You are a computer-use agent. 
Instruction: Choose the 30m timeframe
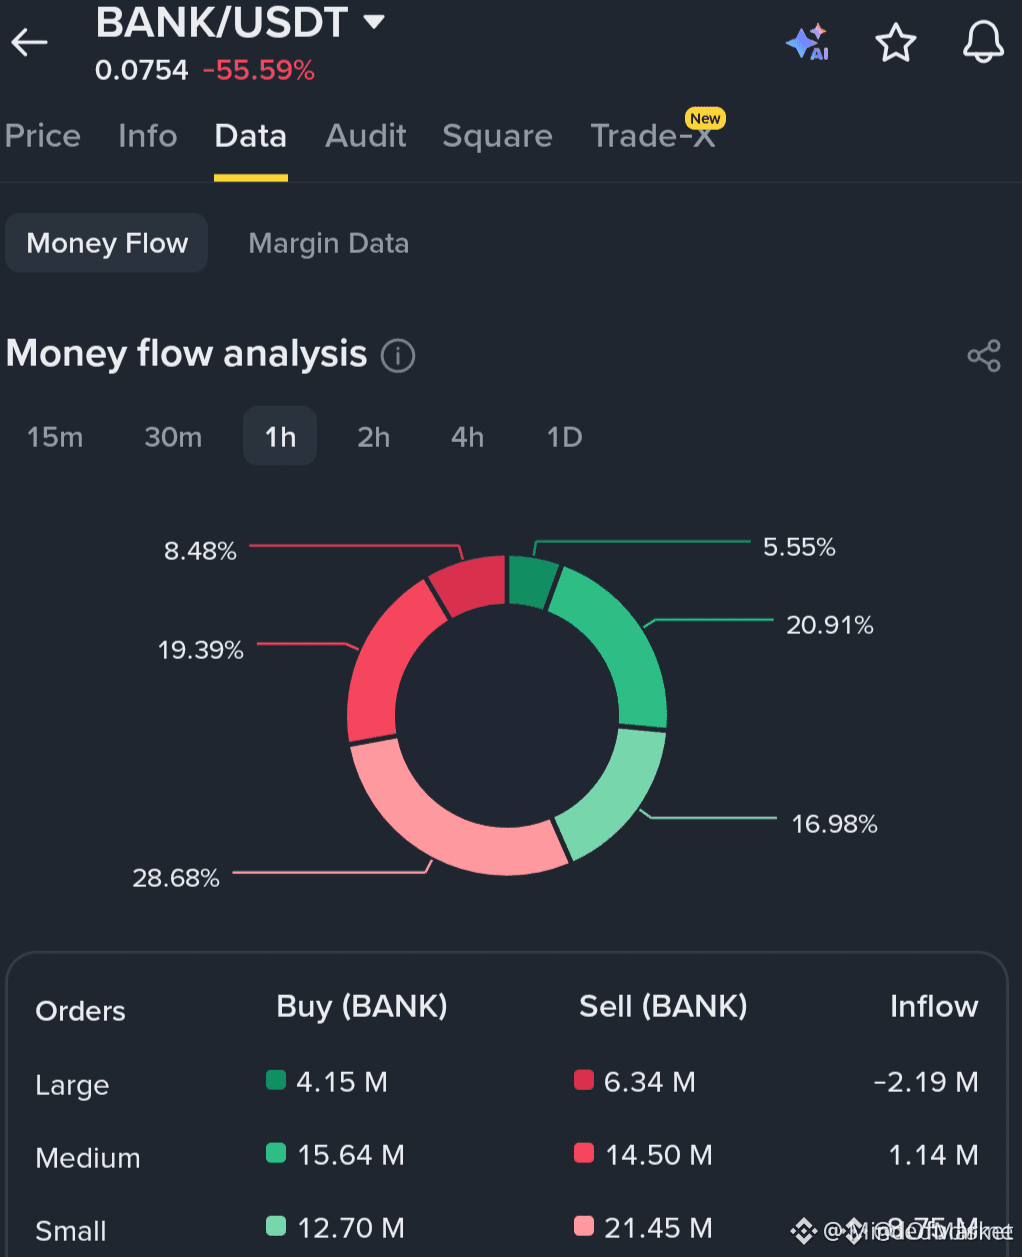click(173, 437)
